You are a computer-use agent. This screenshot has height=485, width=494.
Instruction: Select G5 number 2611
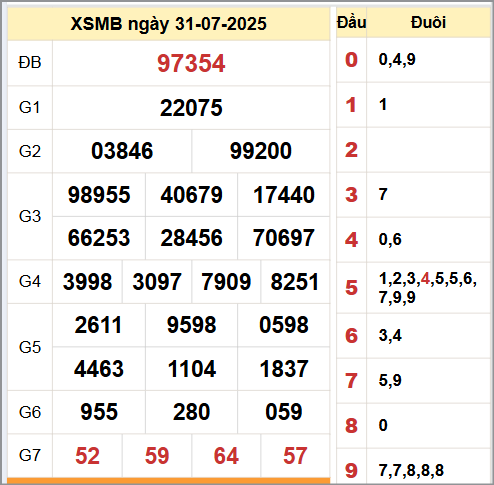pos(98,325)
